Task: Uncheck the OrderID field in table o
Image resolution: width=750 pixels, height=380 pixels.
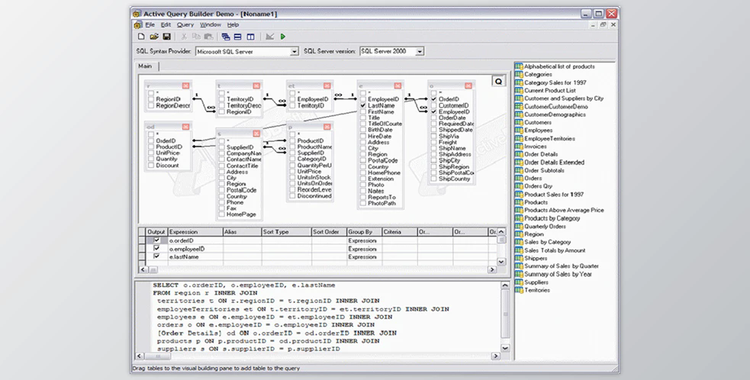Action: pyautogui.click(x=434, y=99)
